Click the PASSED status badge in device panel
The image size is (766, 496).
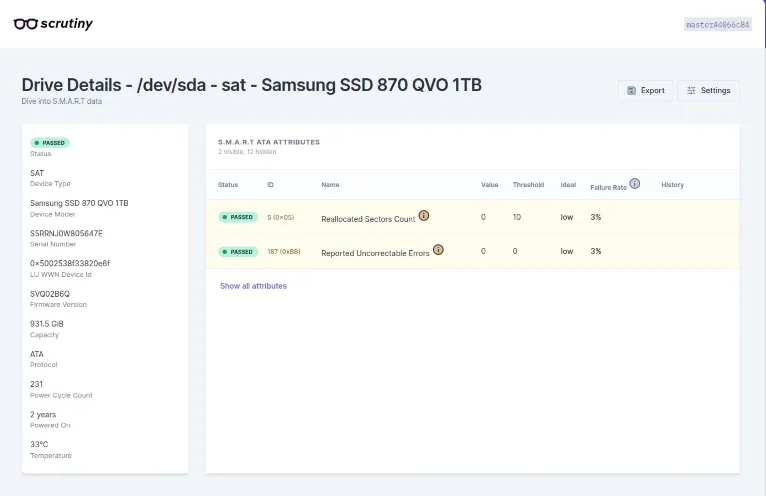[x=50, y=143]
